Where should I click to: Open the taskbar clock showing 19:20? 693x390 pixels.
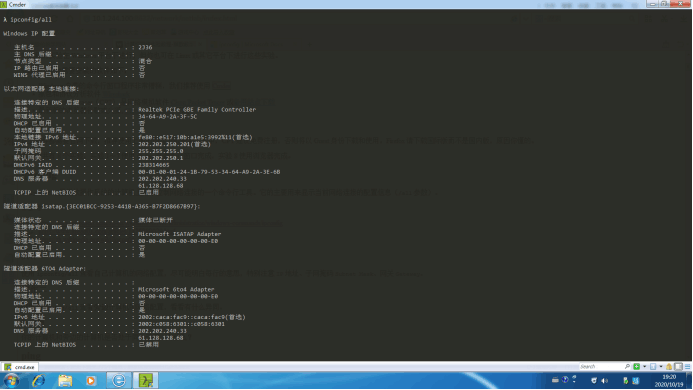pyautogui.click(x=669, y=381)
